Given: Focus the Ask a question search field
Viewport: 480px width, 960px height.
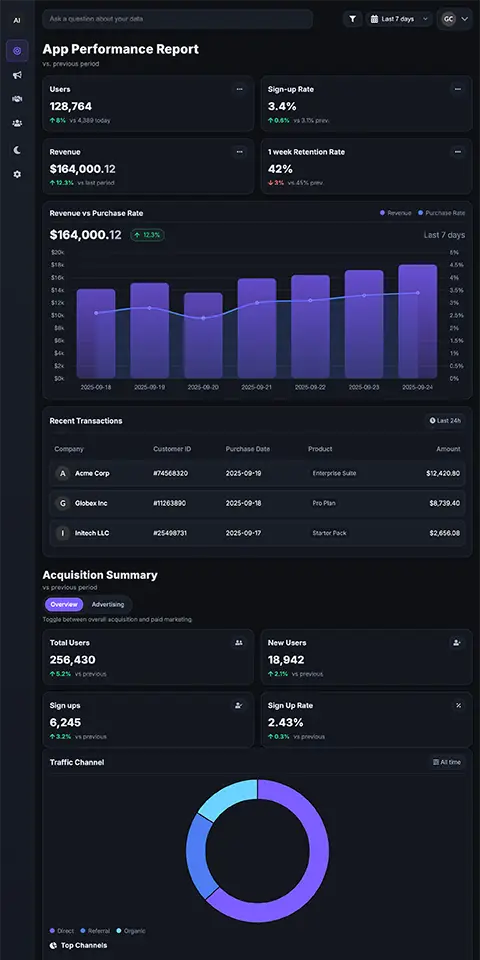Looking at the screenshot, I should (x=178, y=19).
